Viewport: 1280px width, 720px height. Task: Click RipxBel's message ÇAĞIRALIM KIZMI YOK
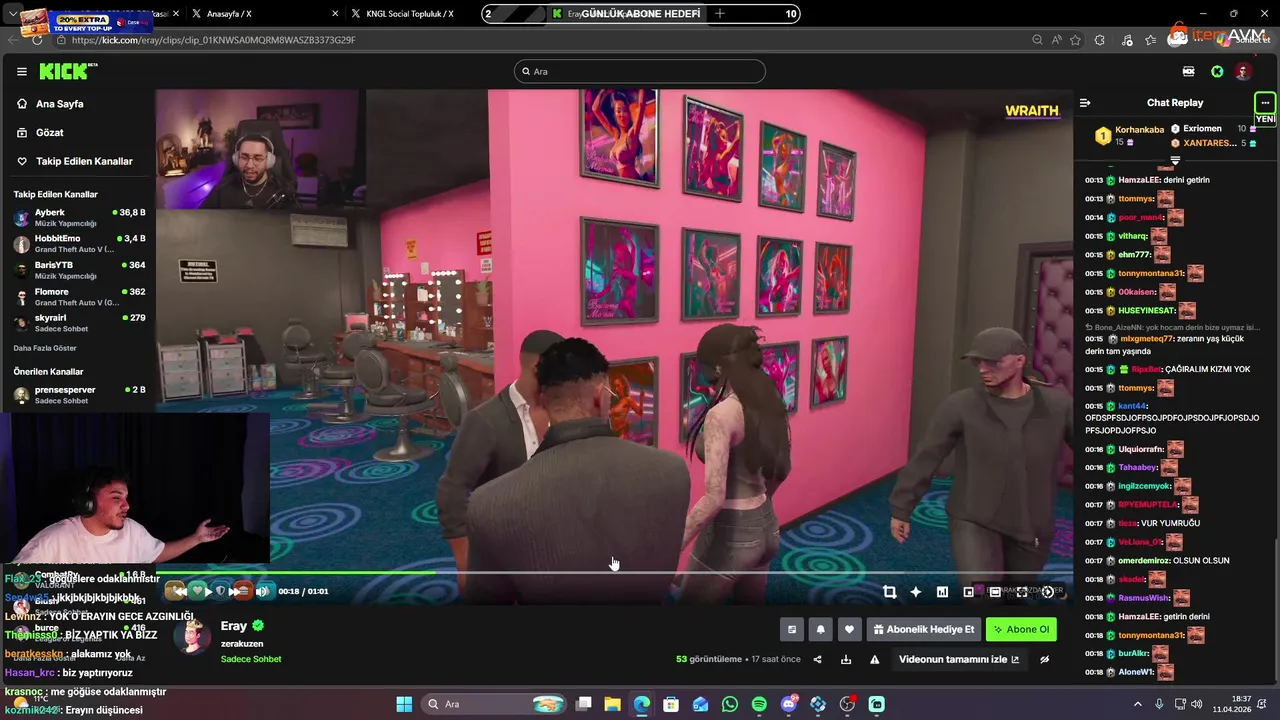1208,369
